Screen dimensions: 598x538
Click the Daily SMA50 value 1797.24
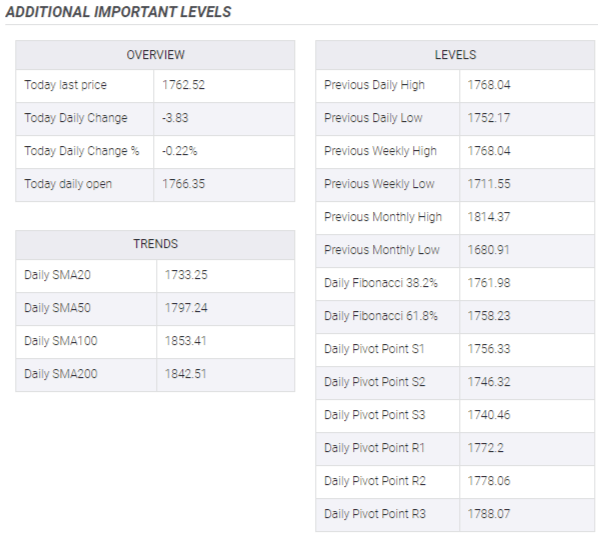click(x=186, y=308)
